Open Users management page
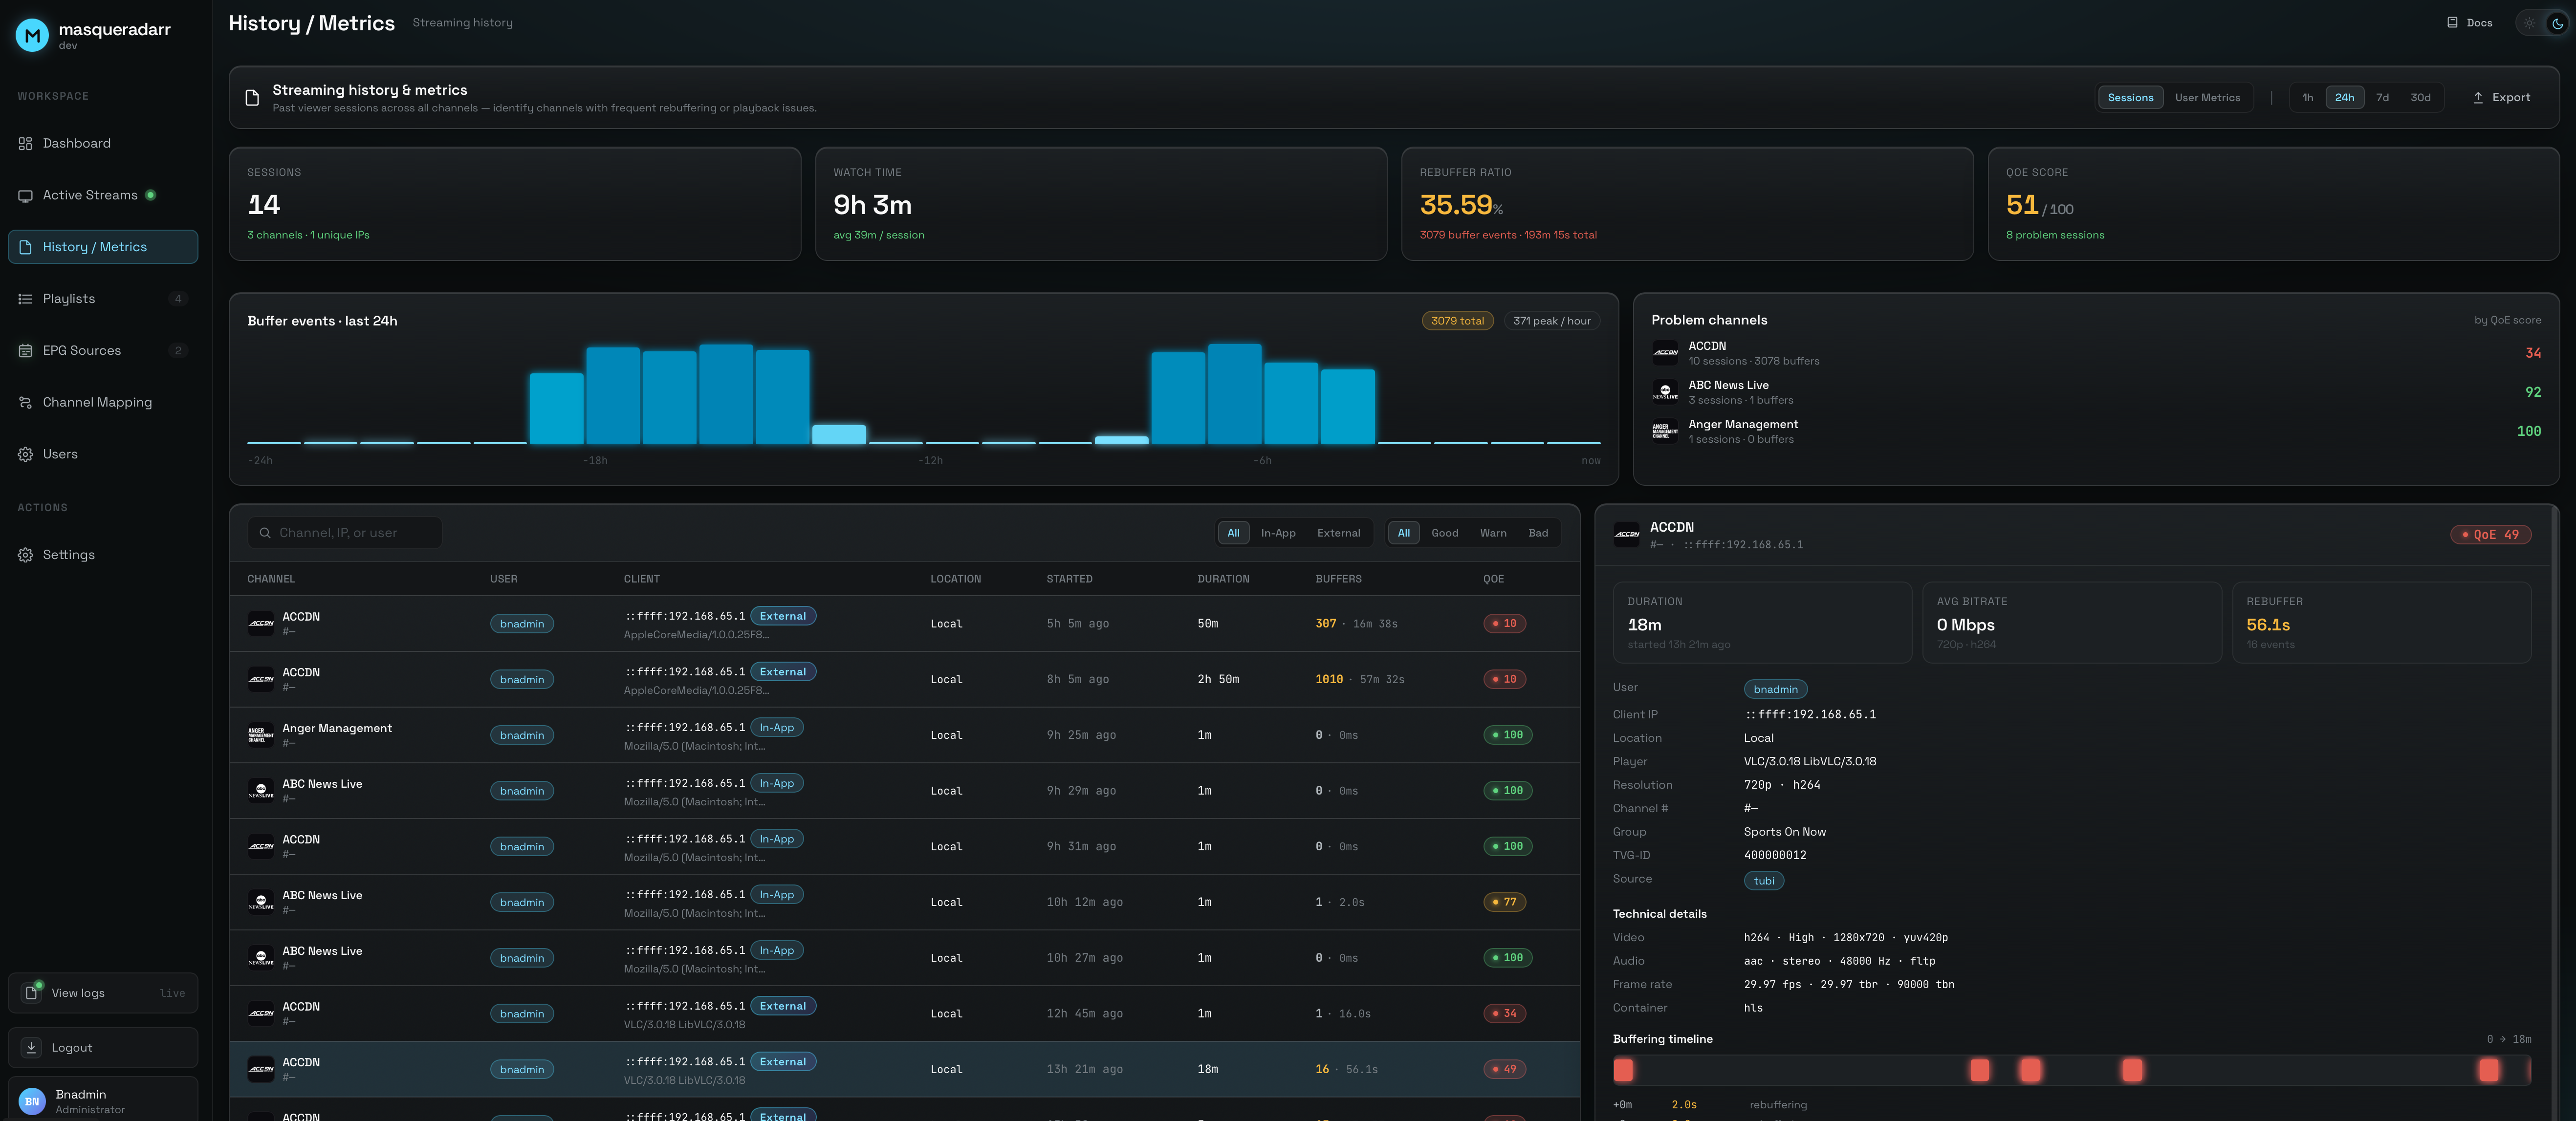This screenshot has width=2576, height=1121. (x=103, y=454)
